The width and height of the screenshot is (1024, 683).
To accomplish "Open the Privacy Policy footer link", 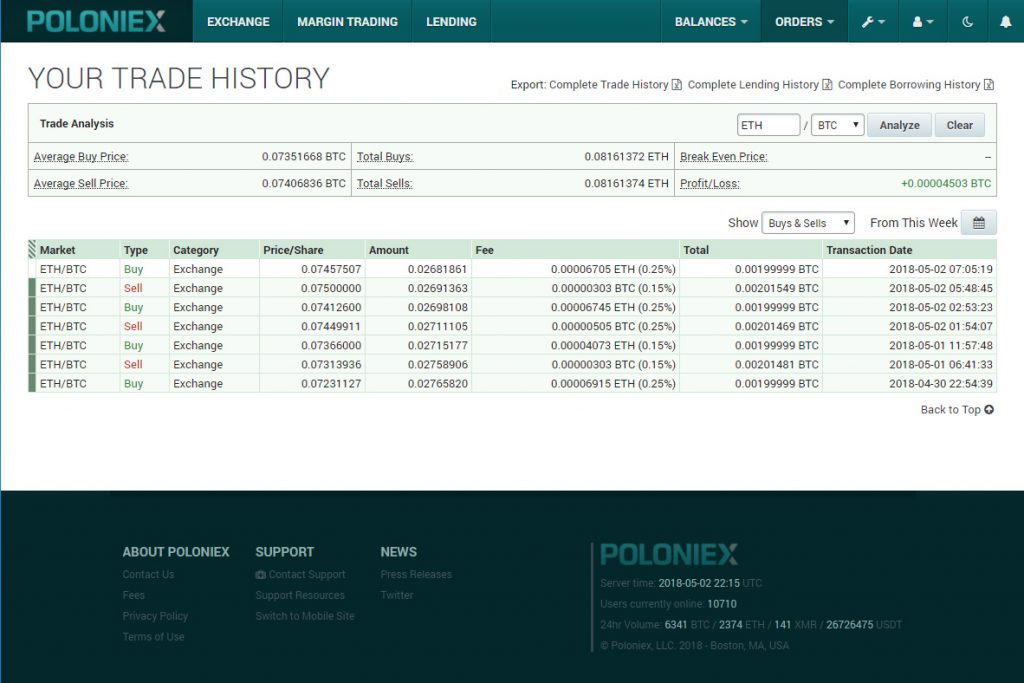I will pyautogui.click(x=155, y=616).
